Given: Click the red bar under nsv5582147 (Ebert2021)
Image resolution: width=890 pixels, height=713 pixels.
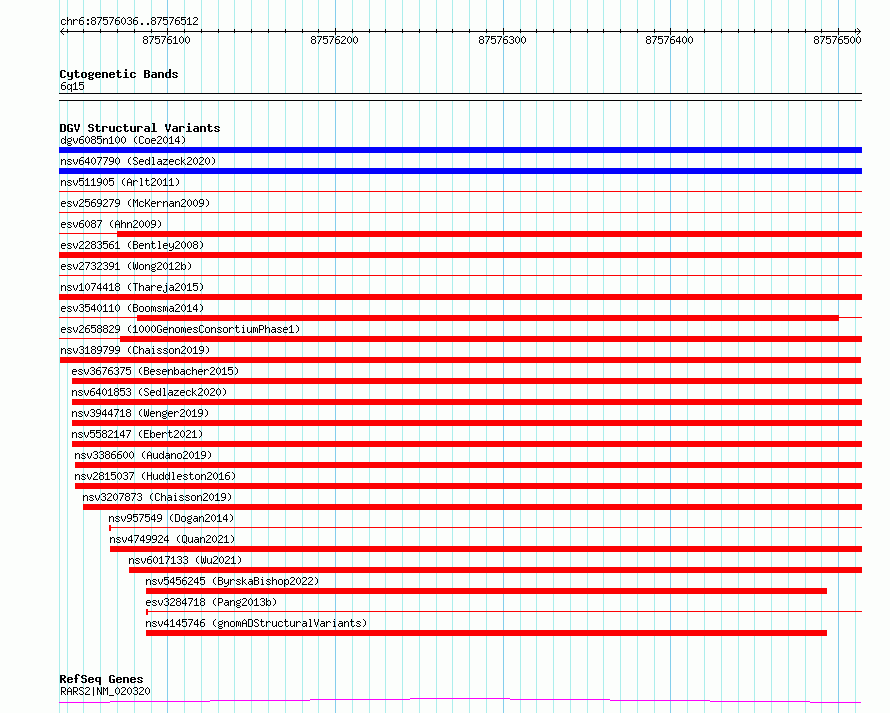Looking at the screenshot, I should [x=467, y=444].
